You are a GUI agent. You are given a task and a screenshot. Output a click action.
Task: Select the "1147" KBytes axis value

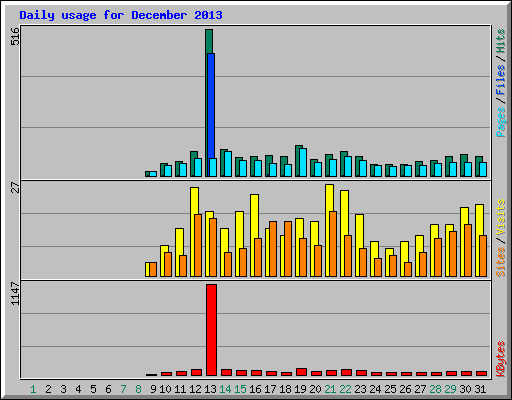click(x=15, y=293)
